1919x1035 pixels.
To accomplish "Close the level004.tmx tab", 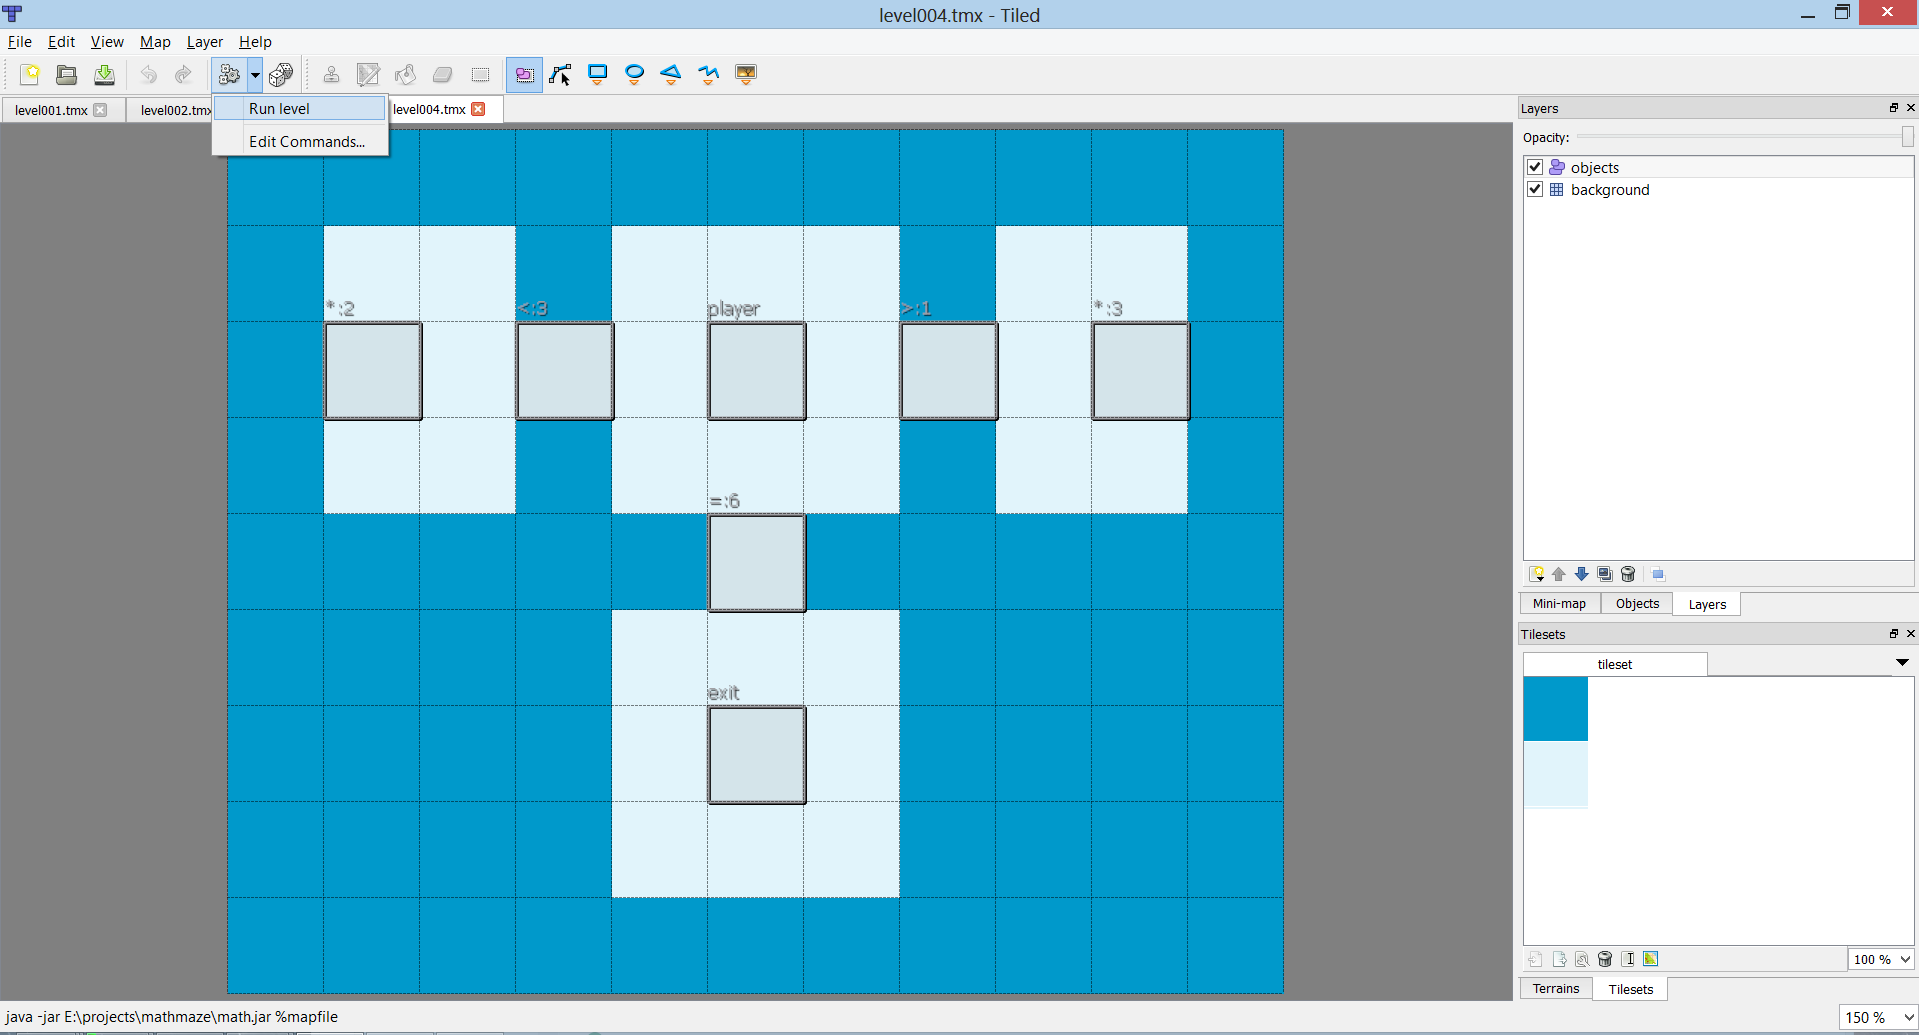I will pos(478,109).
